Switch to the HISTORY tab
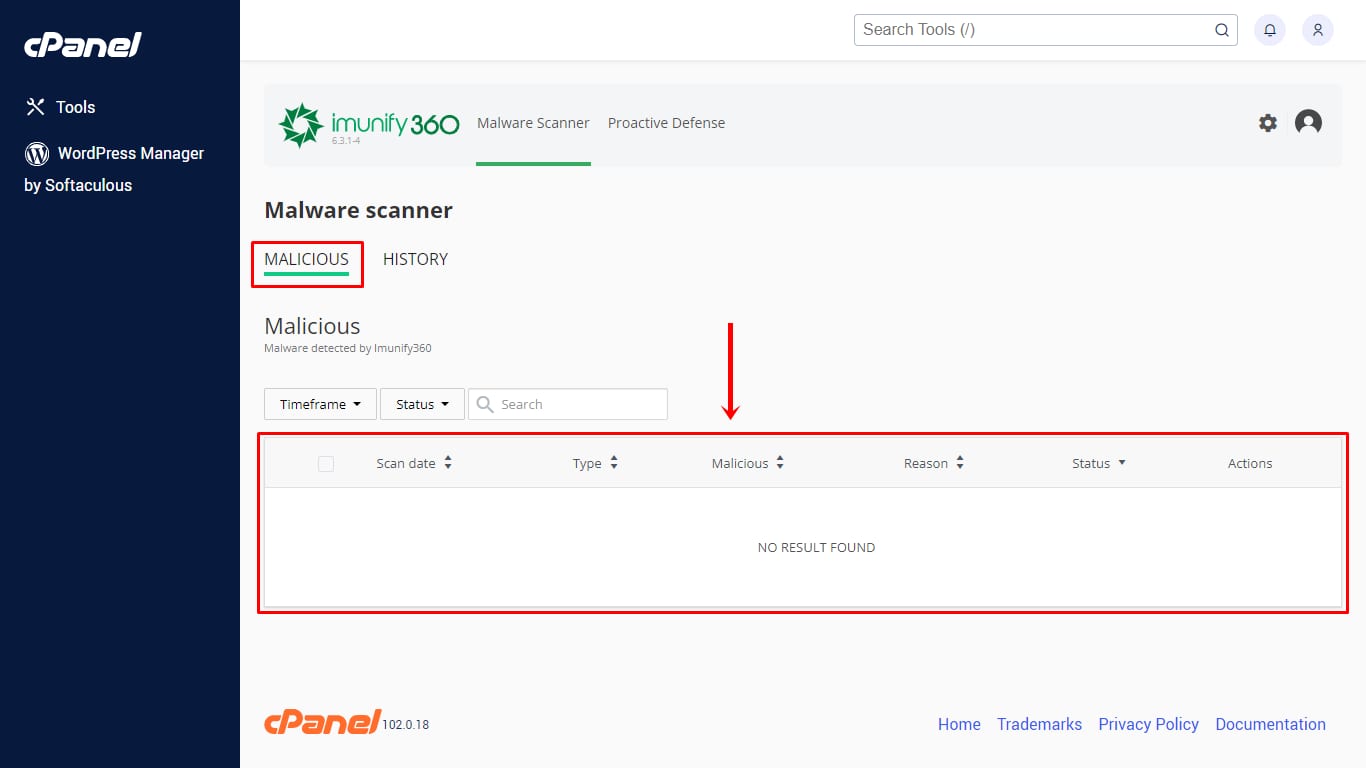This screenshot has width=1366, height=768. click(x=415, y=259)
